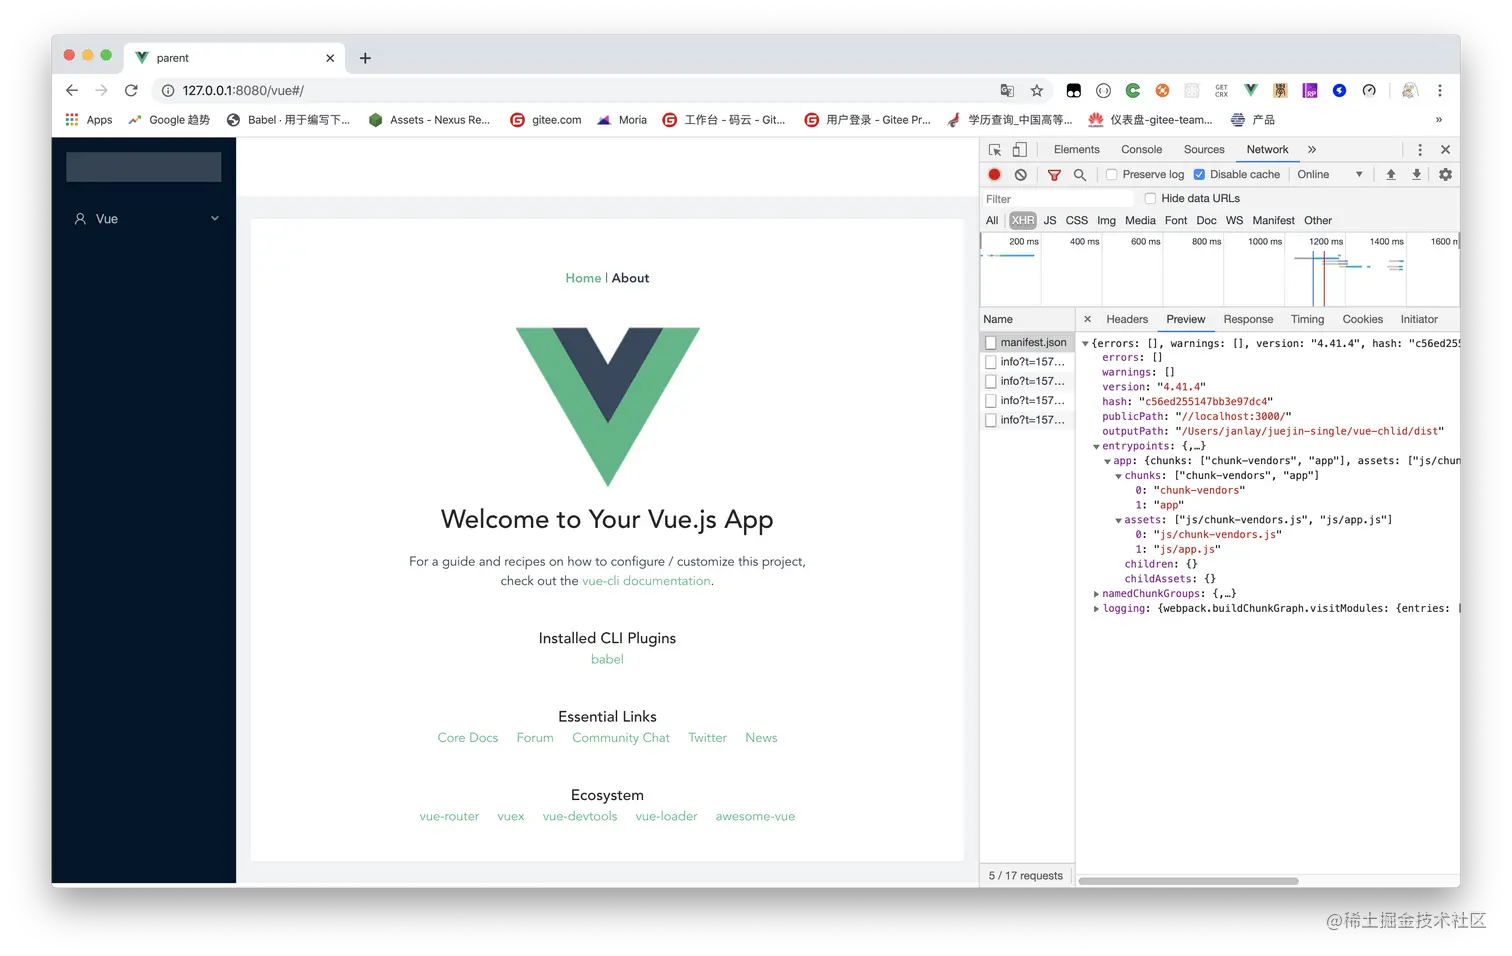Select the CSS request filter
The height and width of the screenshot is (956, 1512).
pos(1077,221)
